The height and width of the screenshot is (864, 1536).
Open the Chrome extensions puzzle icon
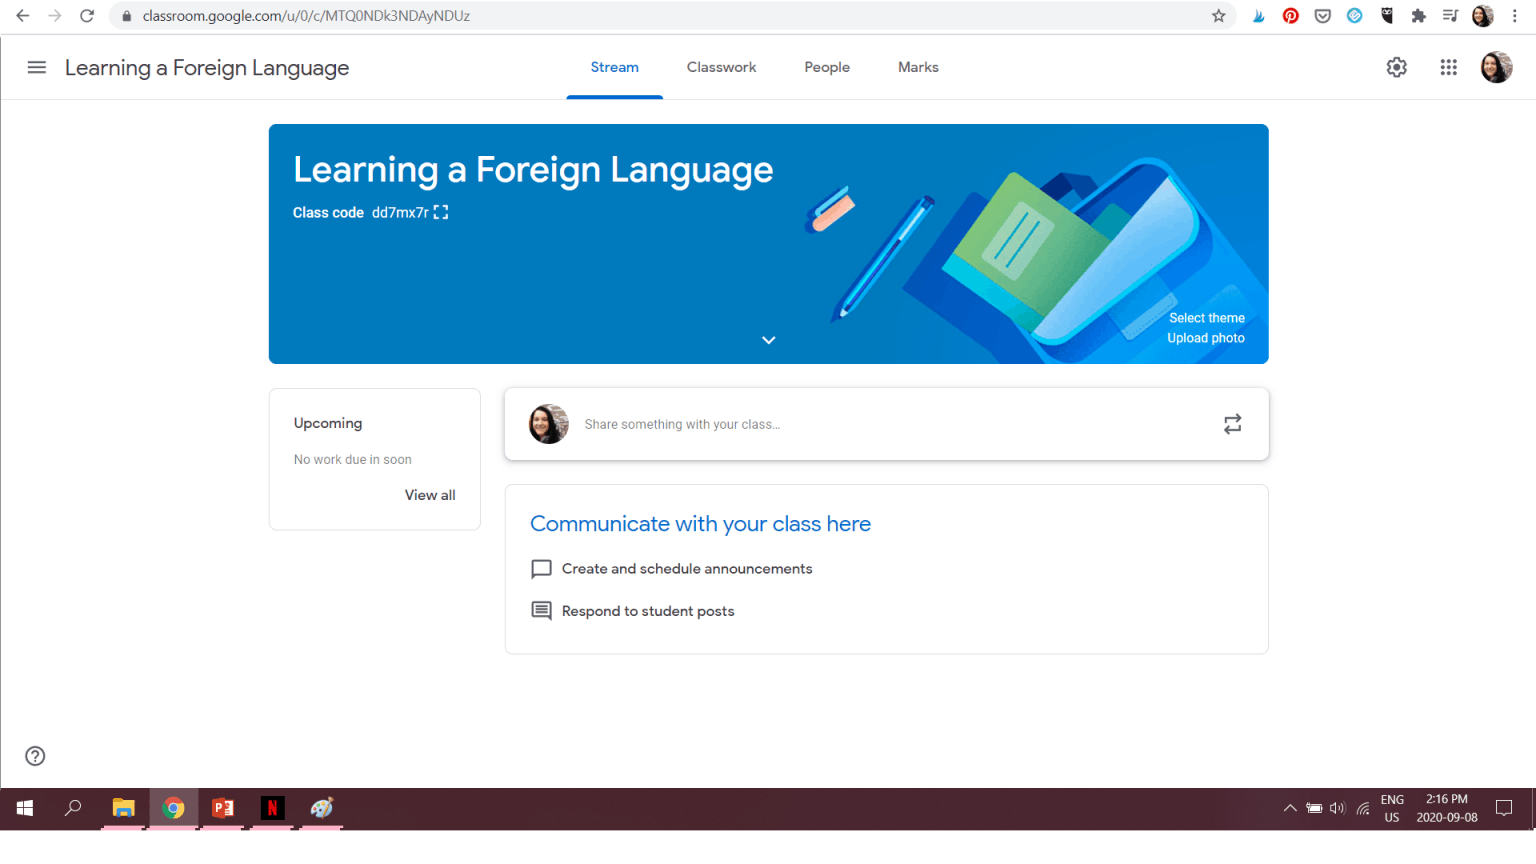pyautogui.click(x=1418, y=15)
